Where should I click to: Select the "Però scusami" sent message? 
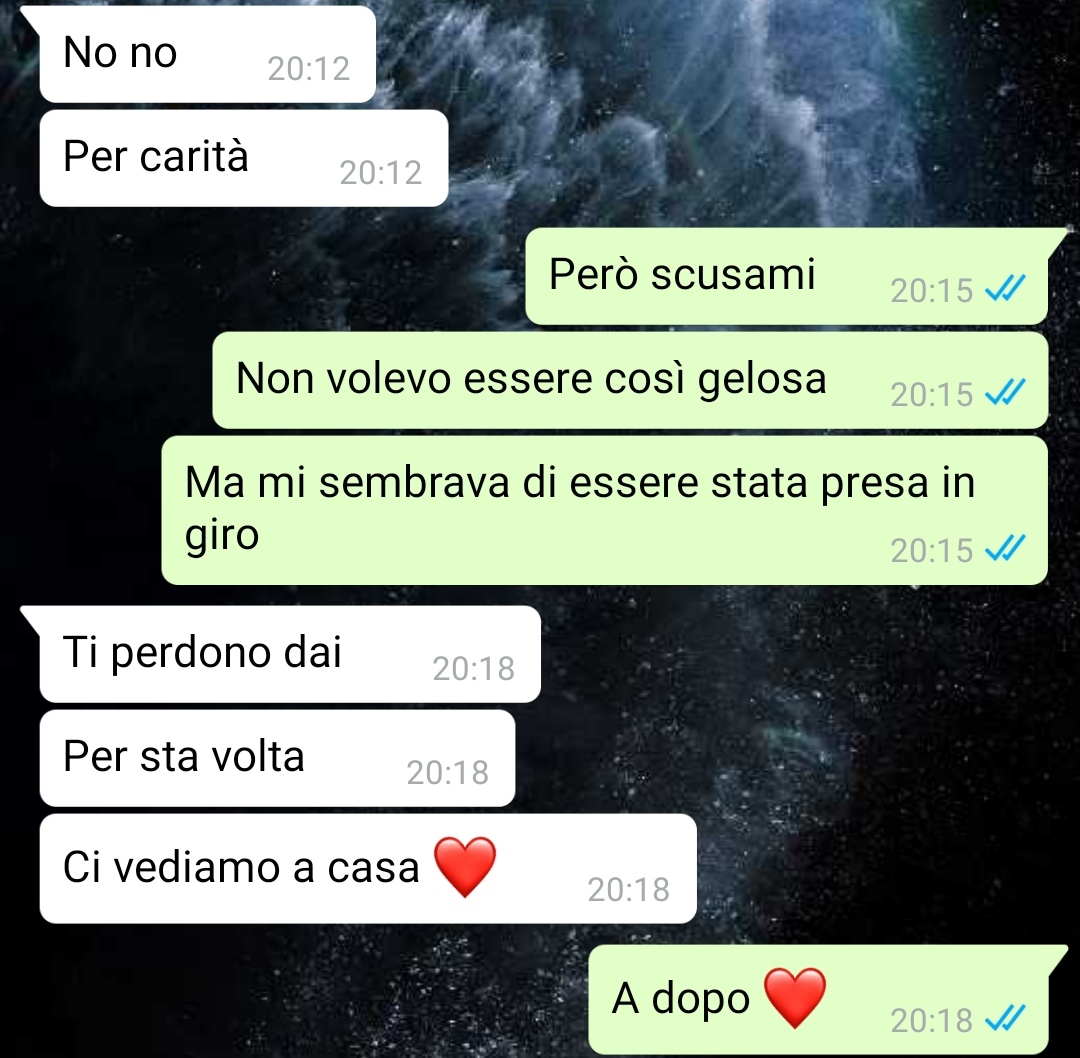pyautogui.click(x=787, y=276)
